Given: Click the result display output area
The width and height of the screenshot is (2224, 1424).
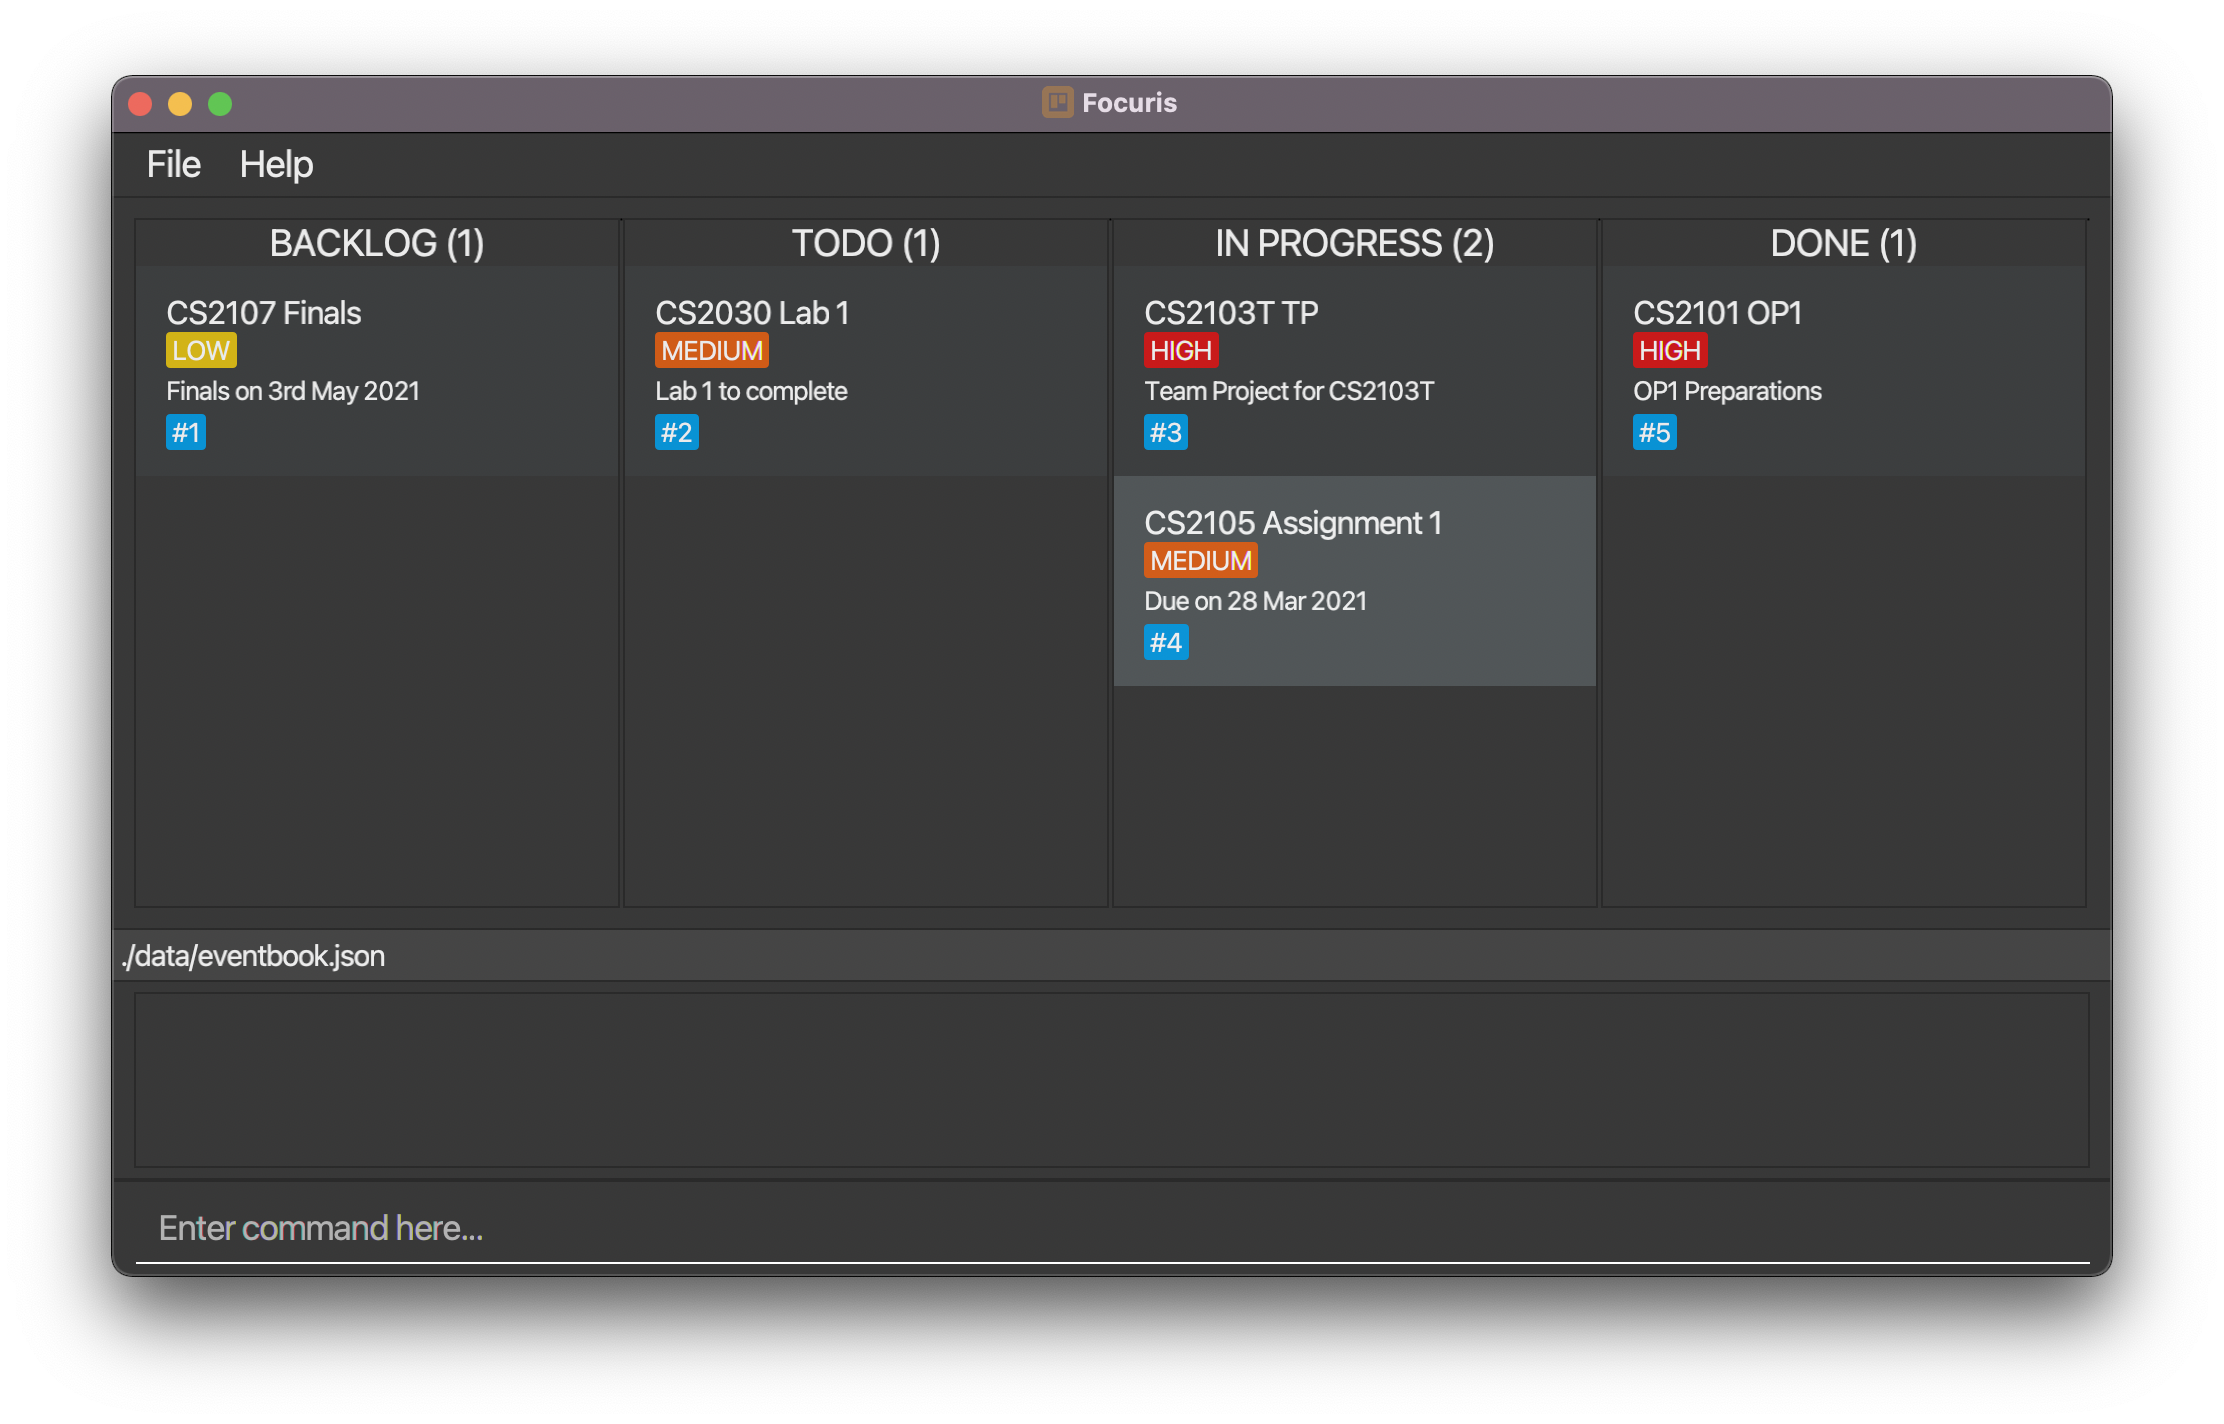Looking at the screenshot, I should (1112, 1080).
